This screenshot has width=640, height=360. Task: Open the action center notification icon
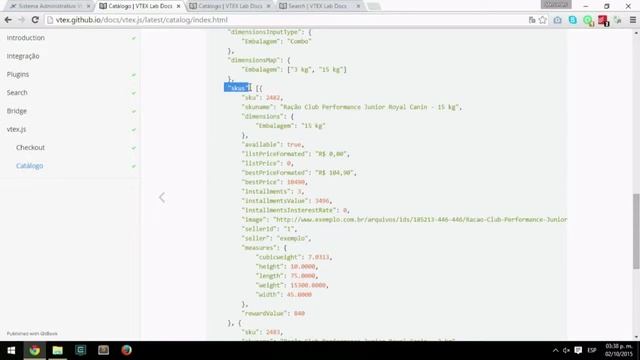(578, 350)
